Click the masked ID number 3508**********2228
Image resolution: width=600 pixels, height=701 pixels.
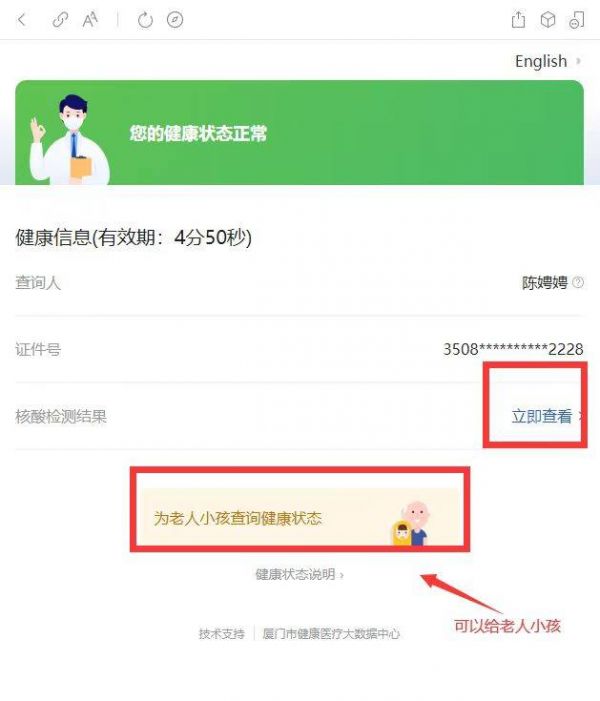tap(513, 349)
